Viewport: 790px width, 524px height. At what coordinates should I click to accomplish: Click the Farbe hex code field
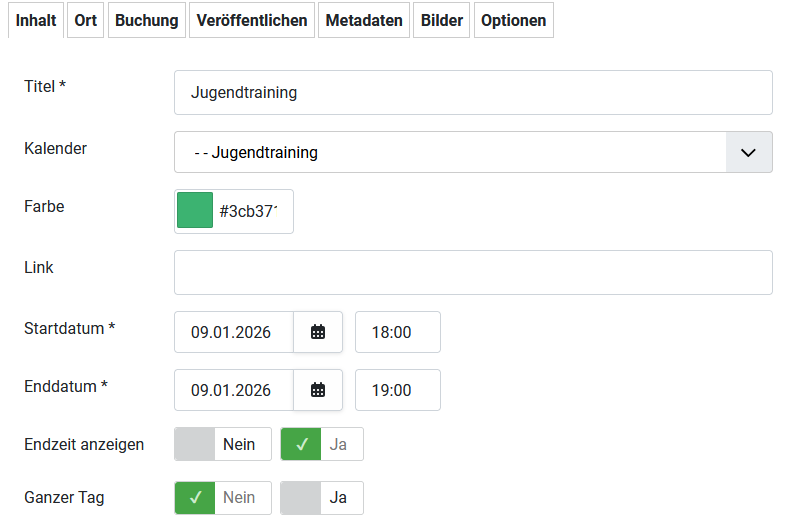pos(250,211)
